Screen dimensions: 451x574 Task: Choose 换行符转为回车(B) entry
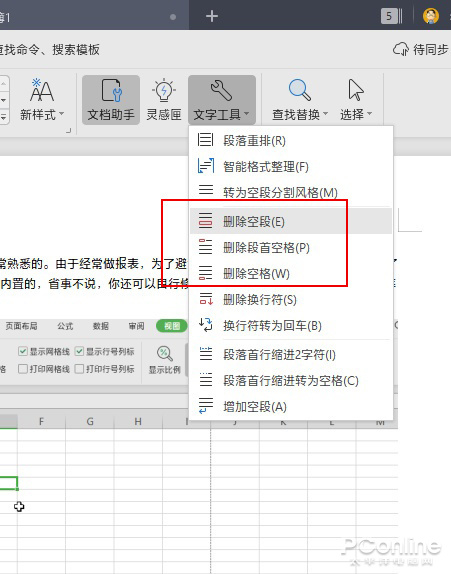[x=291, y=325]
